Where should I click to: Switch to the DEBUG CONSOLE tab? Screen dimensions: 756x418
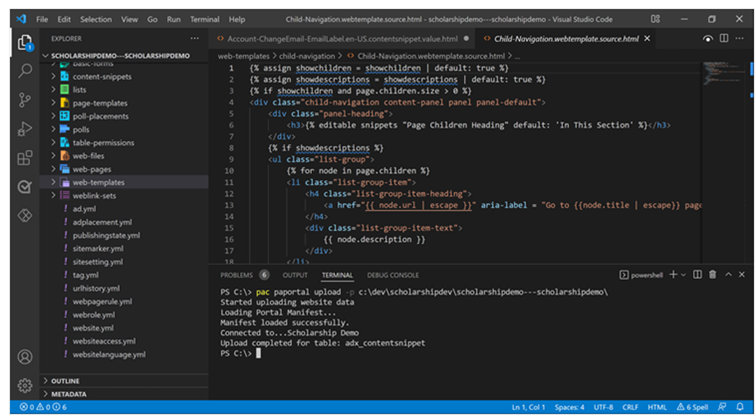pos(393,275)
